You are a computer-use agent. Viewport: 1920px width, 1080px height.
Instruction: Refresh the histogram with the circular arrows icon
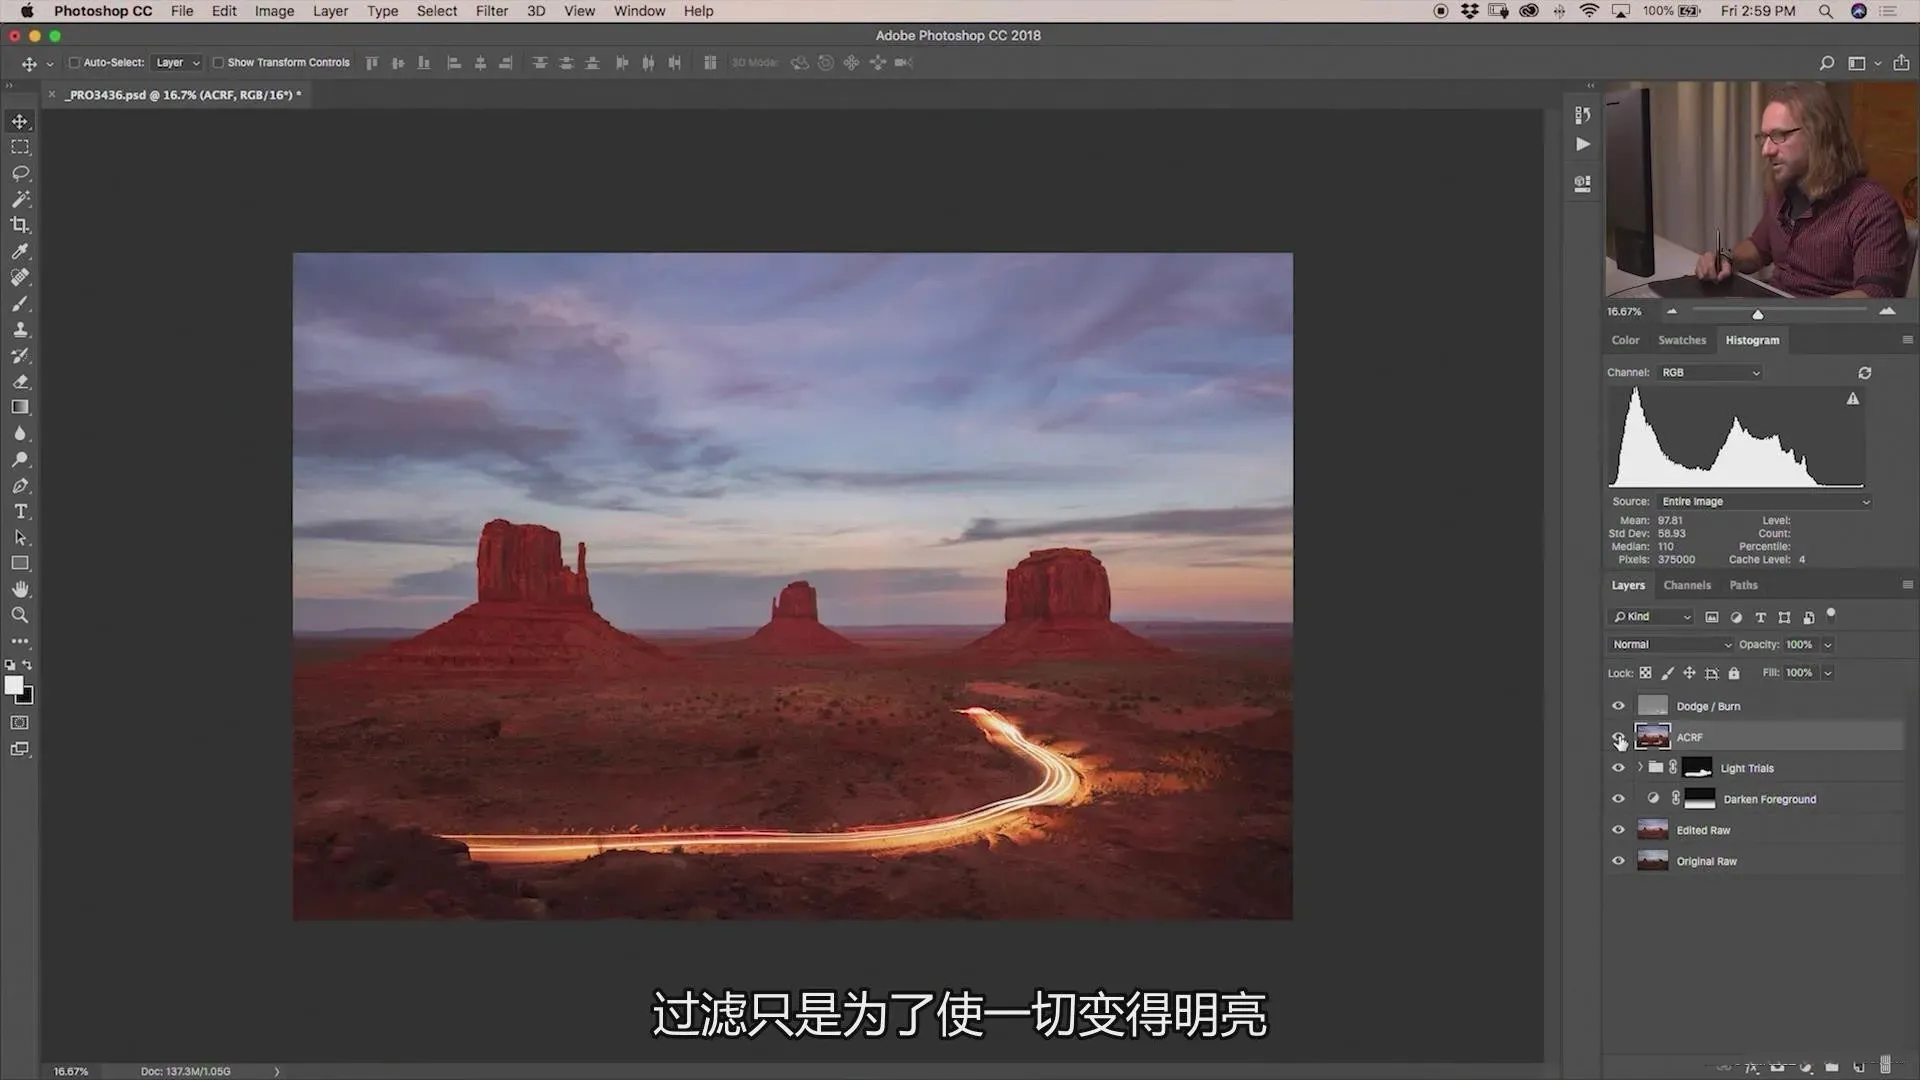pos(1864,373)
